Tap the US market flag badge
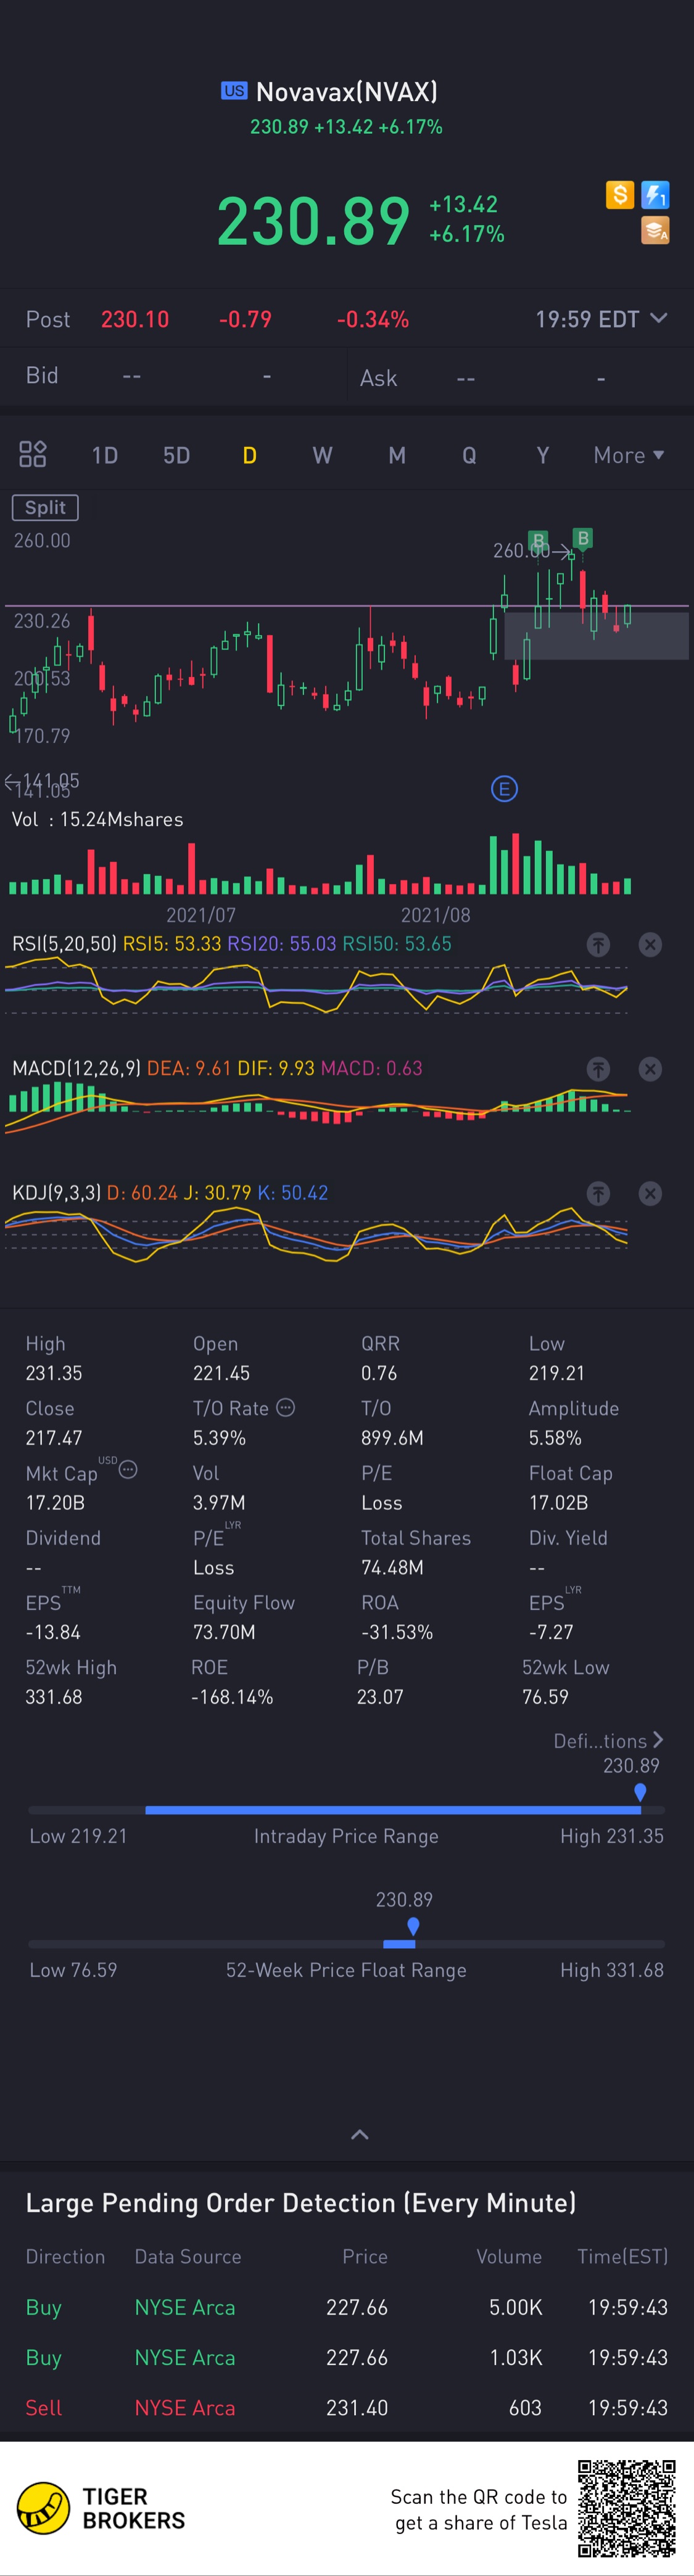 [x=234, y=91]
